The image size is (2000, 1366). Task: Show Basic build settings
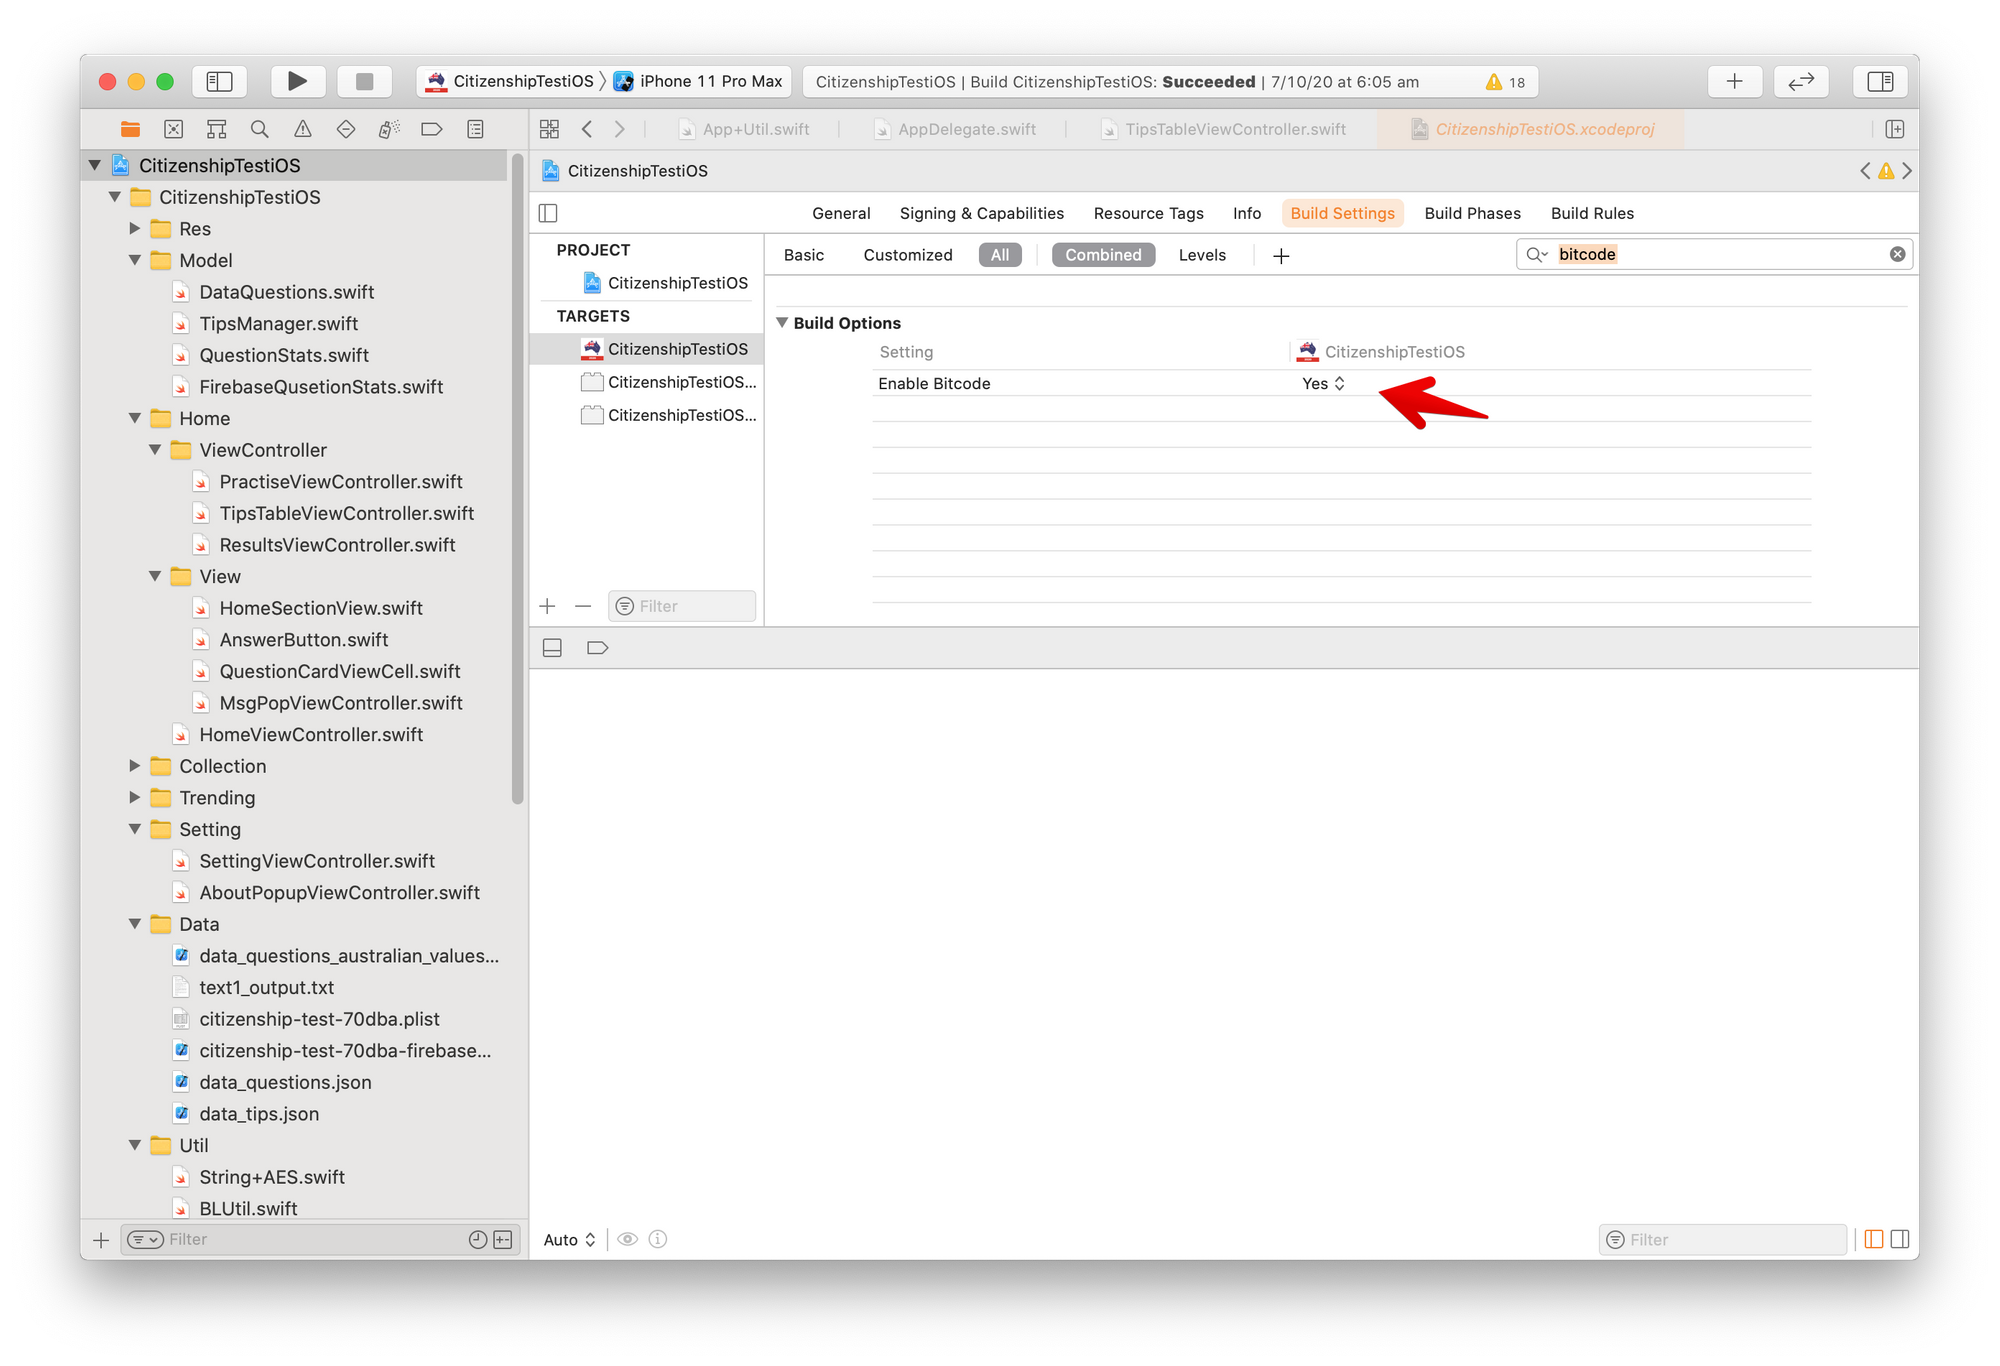(x=803, y=255)
